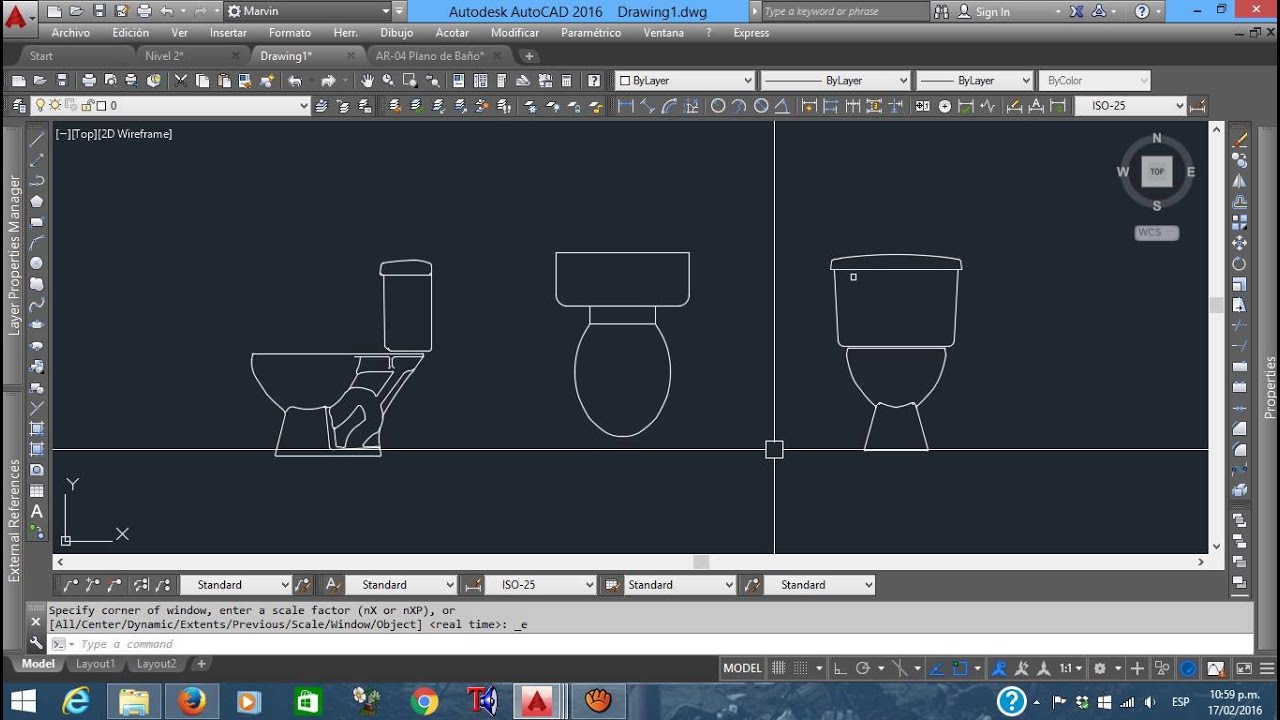Select the Polygon tool in the draw toolbar
Screen dimensions: 1280x720
pos(37,201)
